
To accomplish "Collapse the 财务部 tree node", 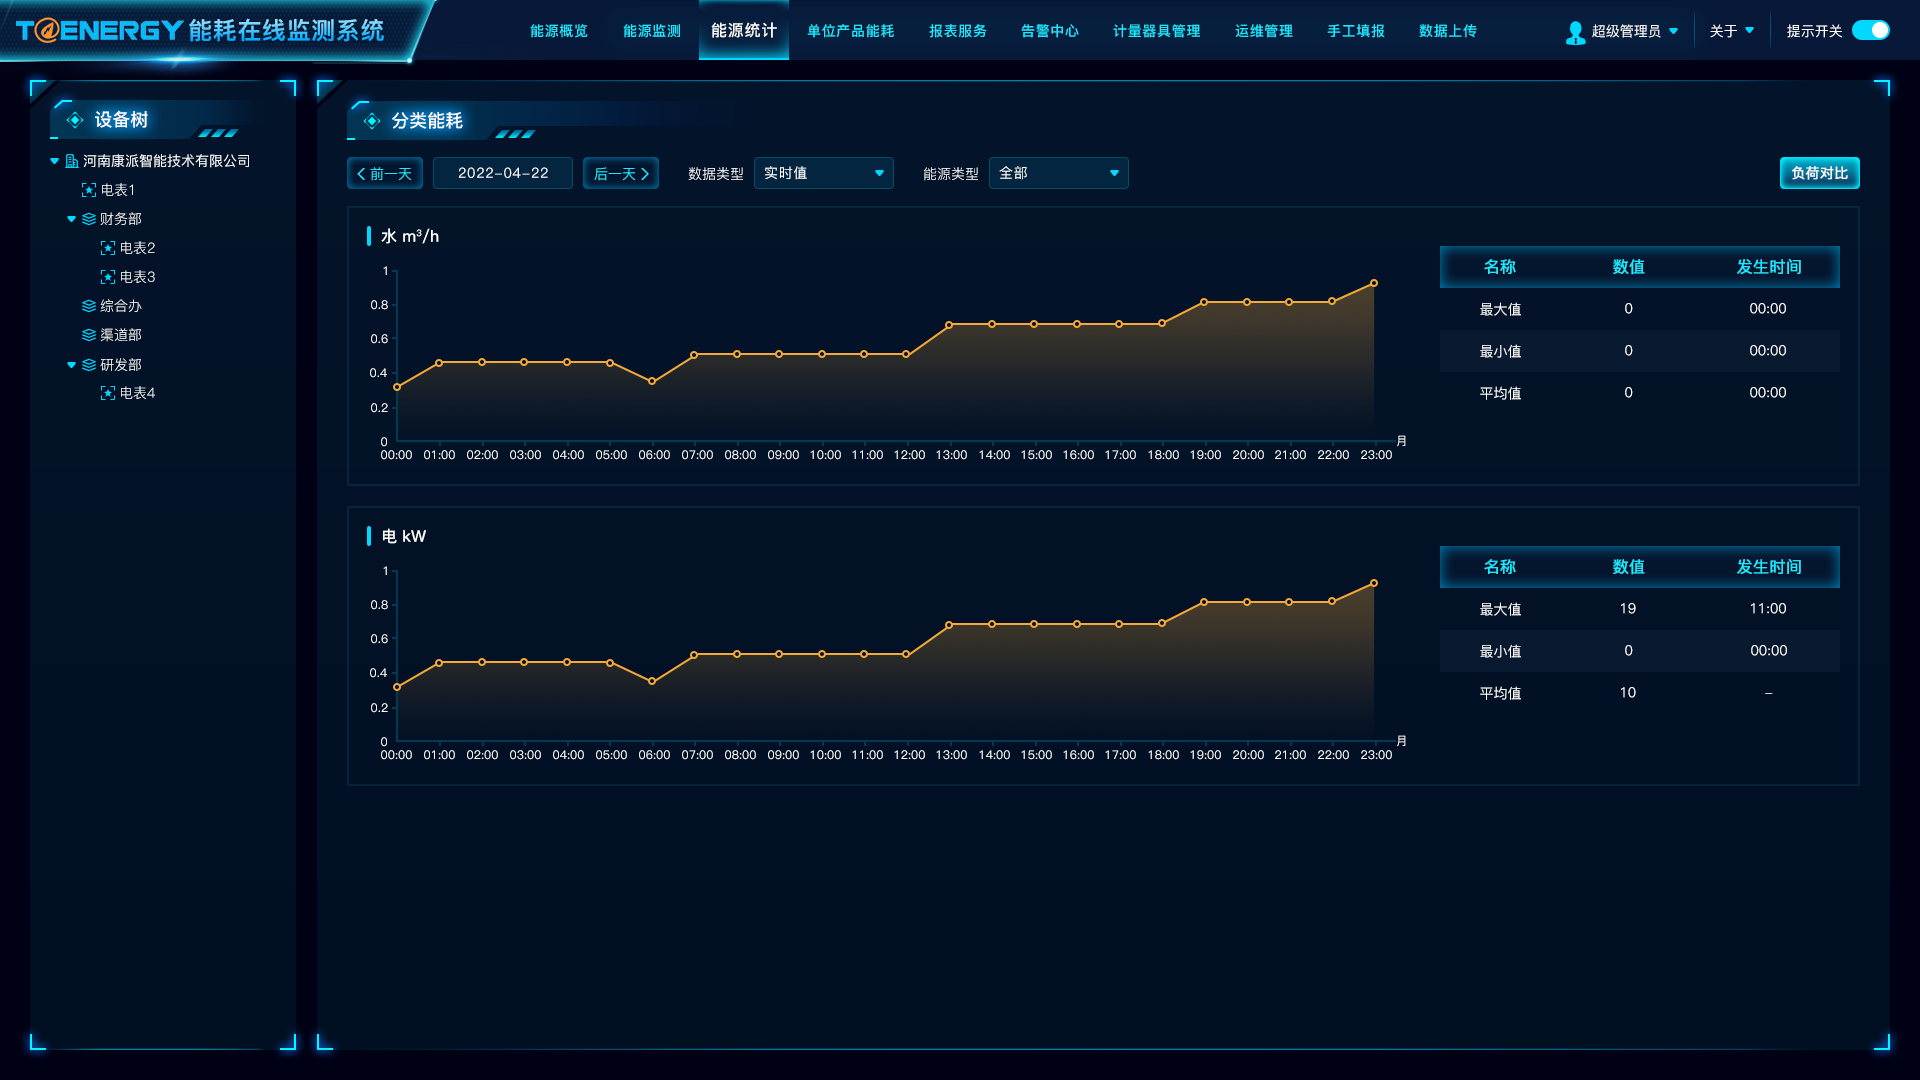I will click(x=71, y=219).
